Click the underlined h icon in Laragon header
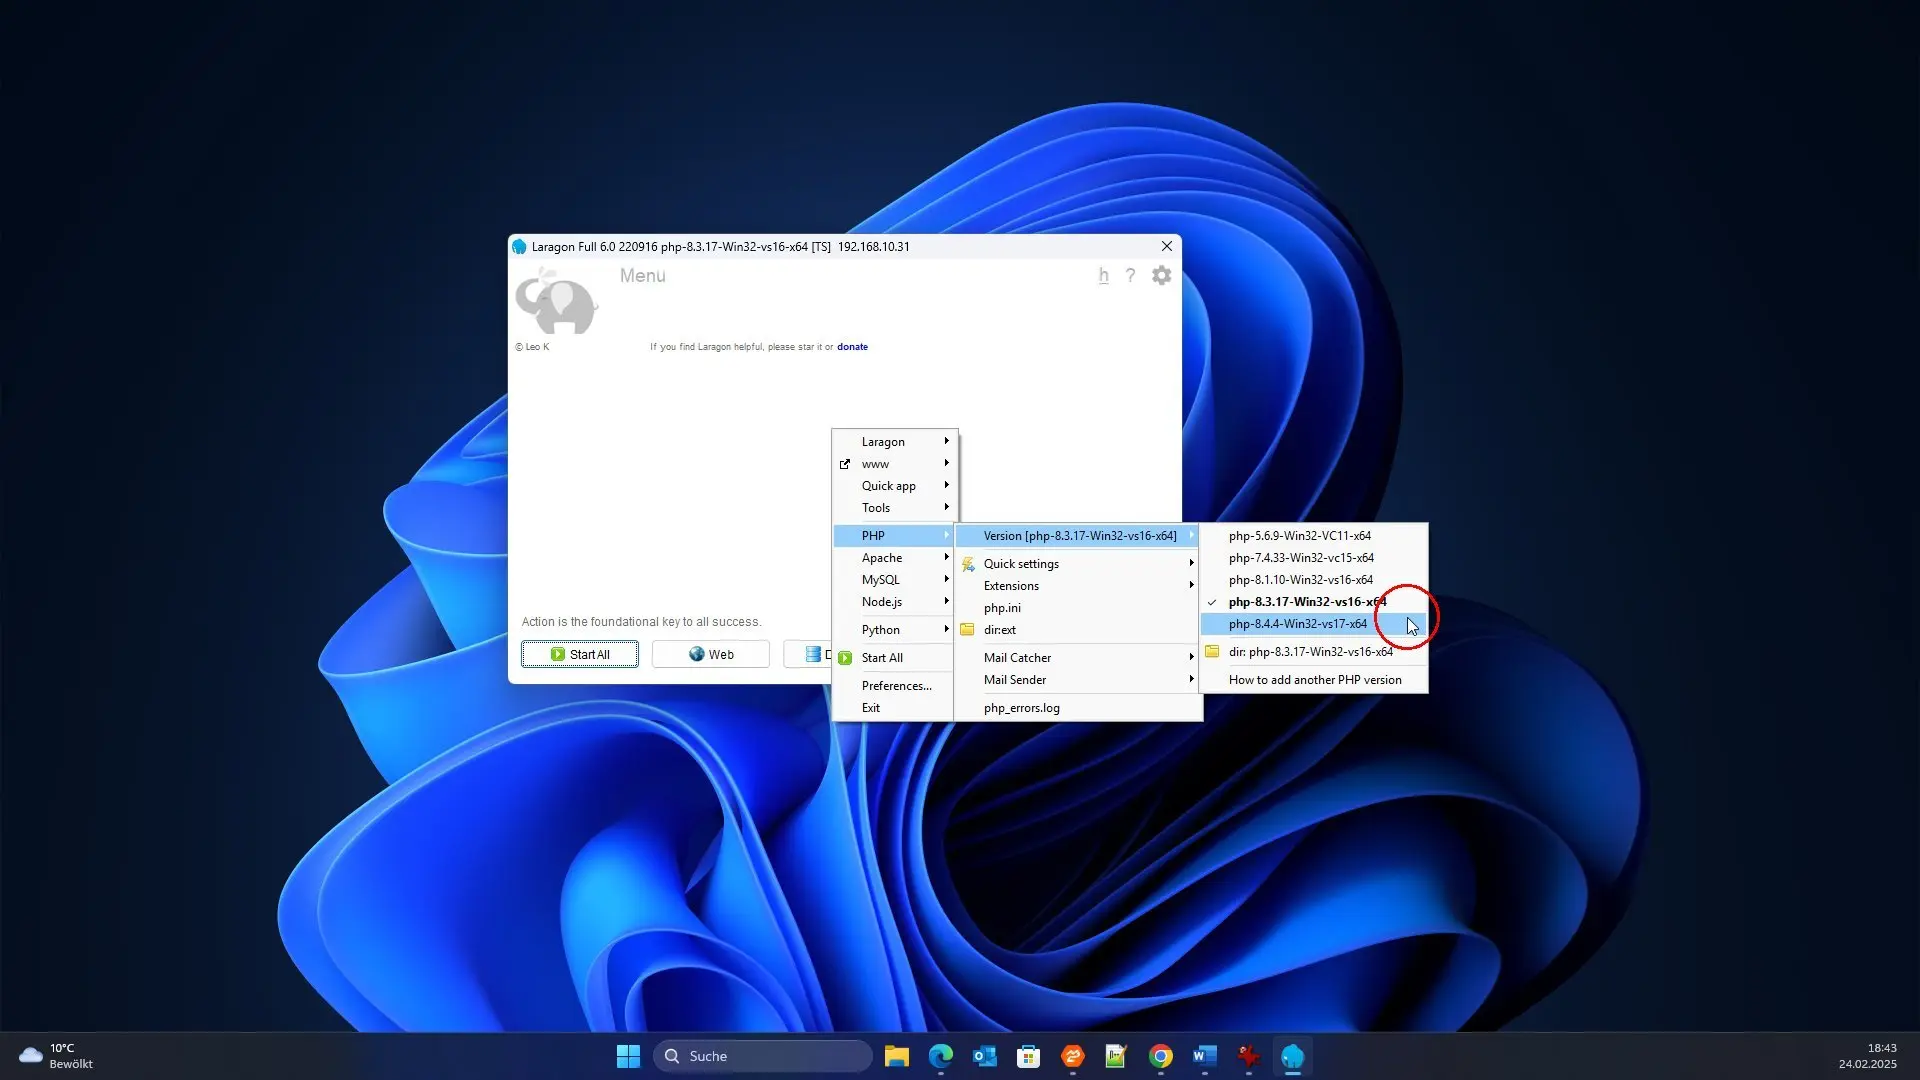 point(1103,275)
